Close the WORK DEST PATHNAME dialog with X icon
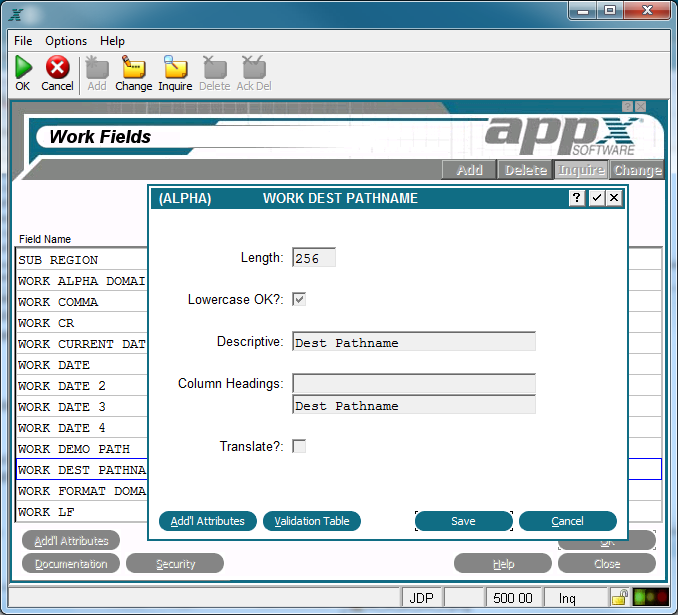 point(614,198)
